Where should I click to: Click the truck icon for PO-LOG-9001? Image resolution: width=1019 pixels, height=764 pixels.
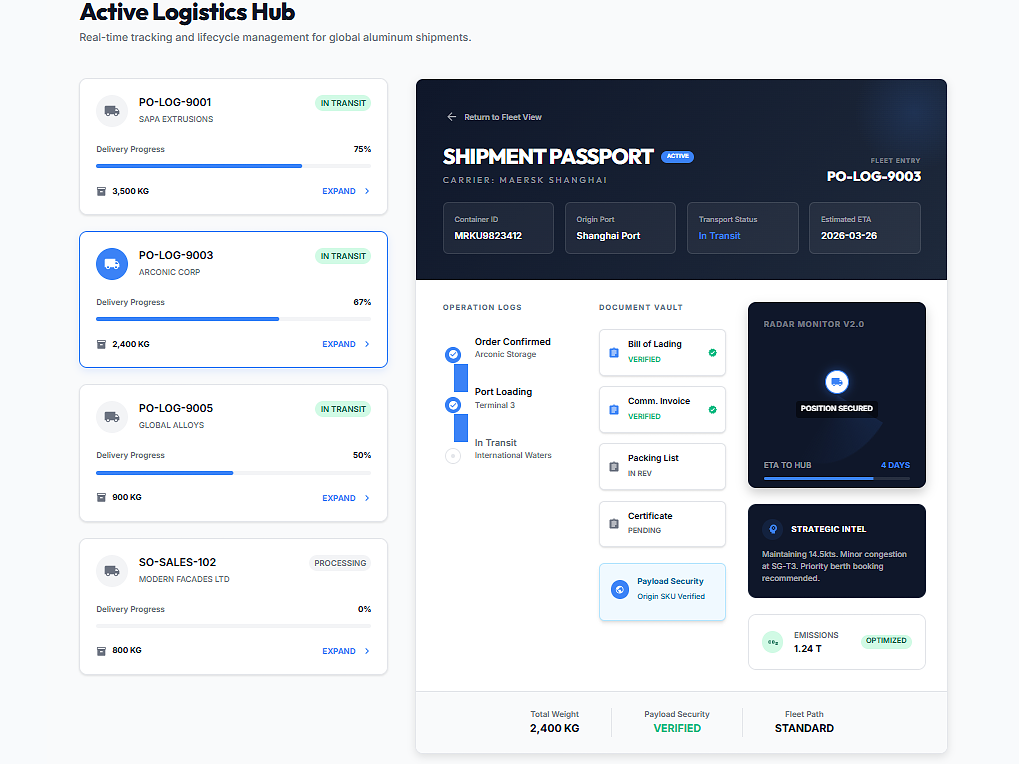(112, 110)
